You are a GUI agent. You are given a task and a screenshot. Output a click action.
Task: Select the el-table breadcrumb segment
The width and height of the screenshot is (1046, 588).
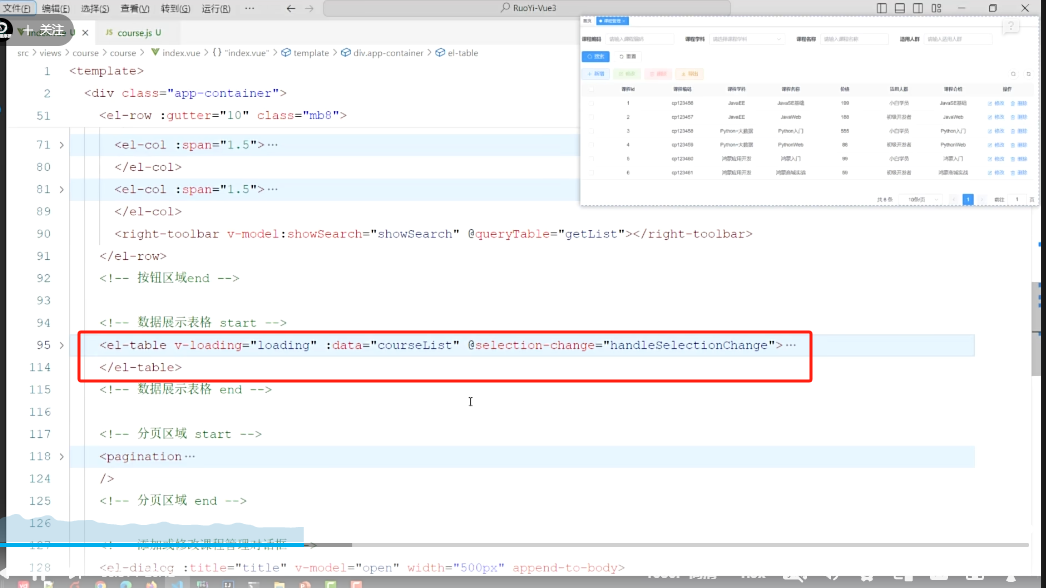[x=457, y=53]
